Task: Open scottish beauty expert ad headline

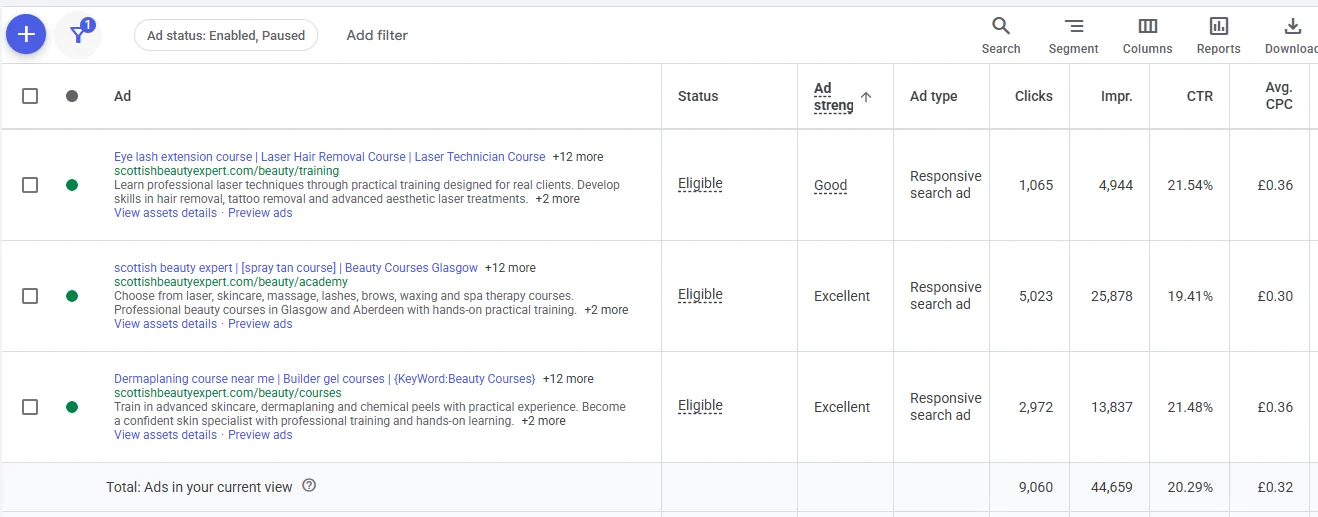Action: [x=296, y=268]
